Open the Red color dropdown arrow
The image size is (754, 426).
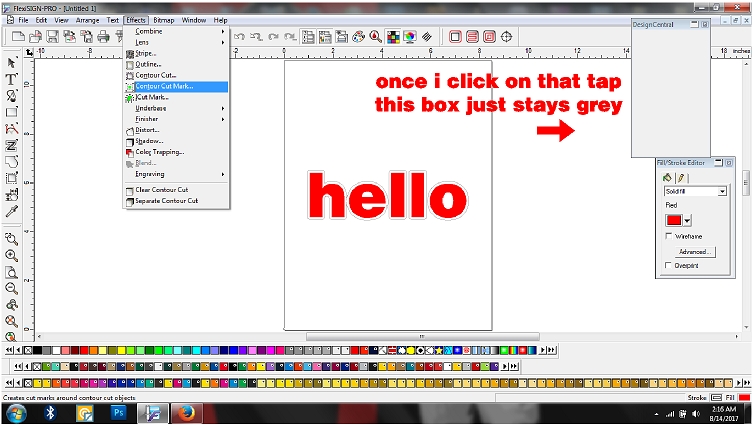(687, 221)
